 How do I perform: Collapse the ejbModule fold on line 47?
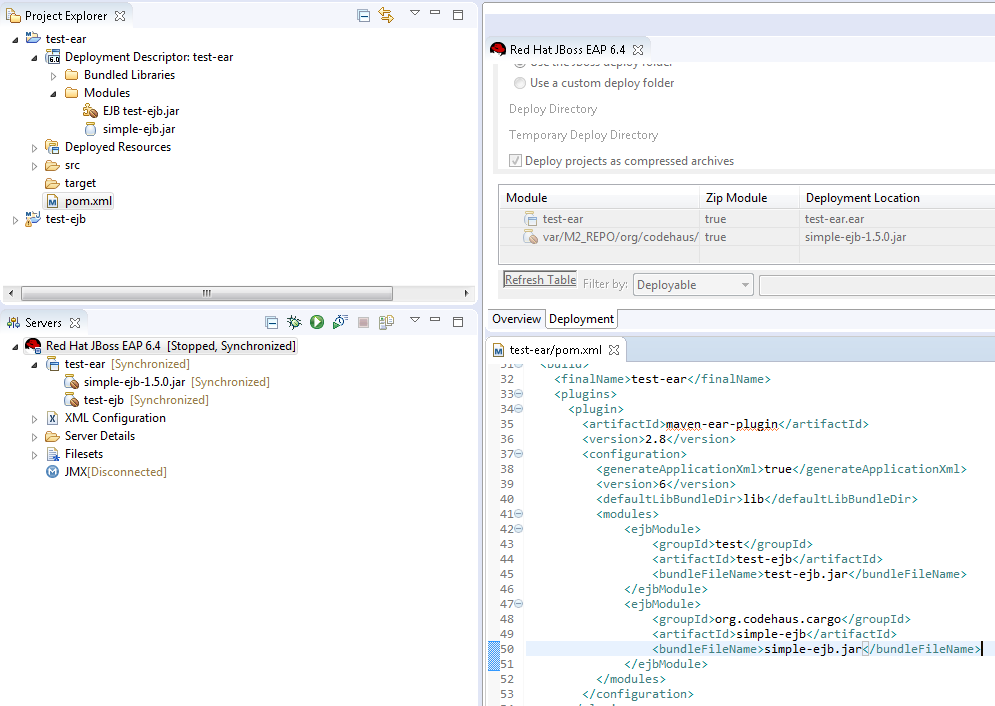point(519,604)
